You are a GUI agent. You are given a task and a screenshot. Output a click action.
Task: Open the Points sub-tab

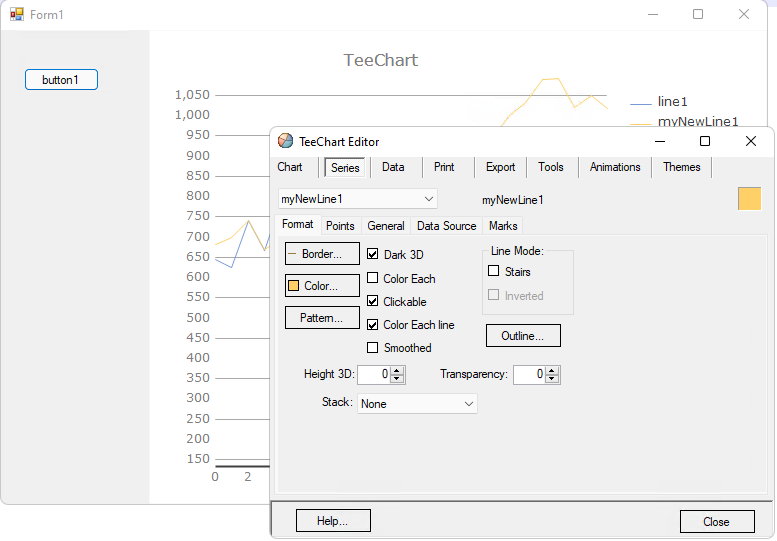pyautogui.click(x=340, y=226)
